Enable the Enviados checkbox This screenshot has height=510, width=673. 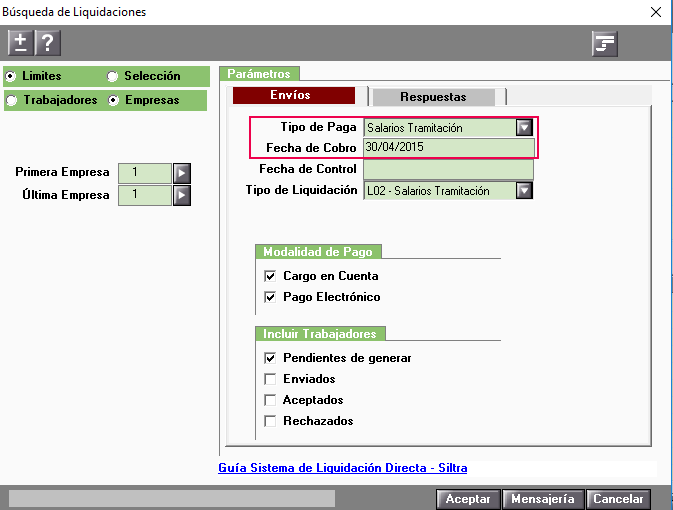click(270, 379)
